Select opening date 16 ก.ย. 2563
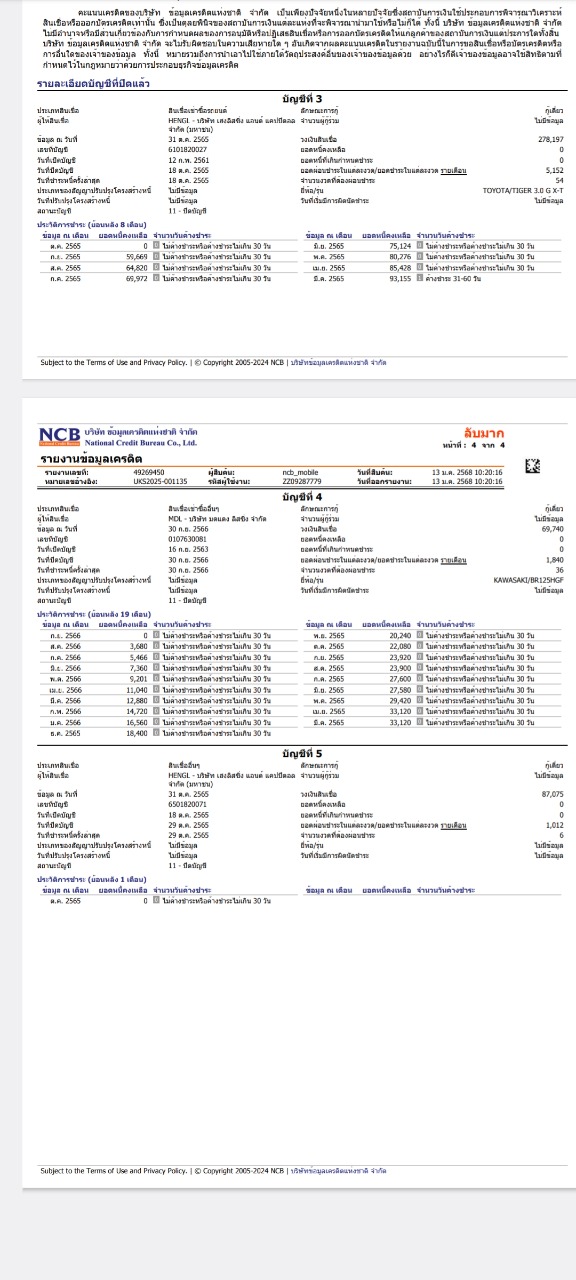The image size is (576, 1280). 188,549
